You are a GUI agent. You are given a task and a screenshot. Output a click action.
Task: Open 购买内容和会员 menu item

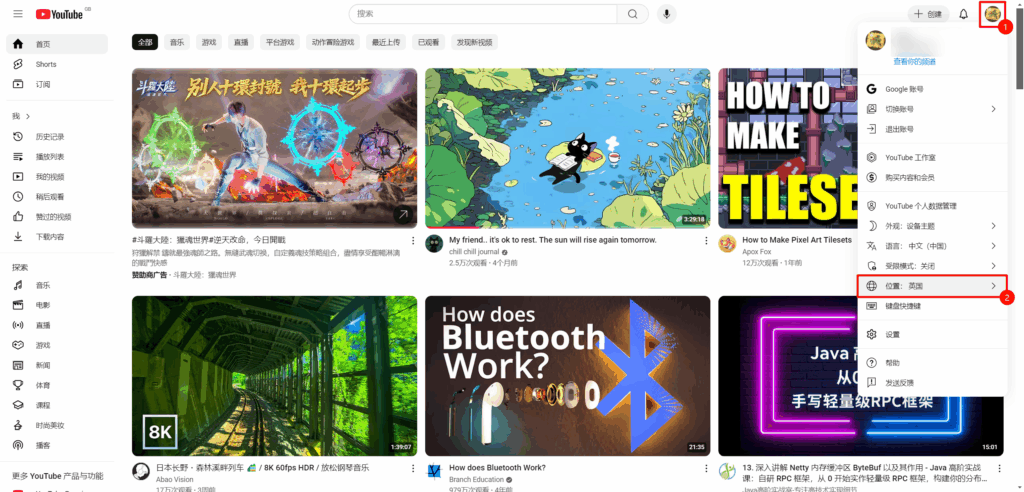coord(933,177)
